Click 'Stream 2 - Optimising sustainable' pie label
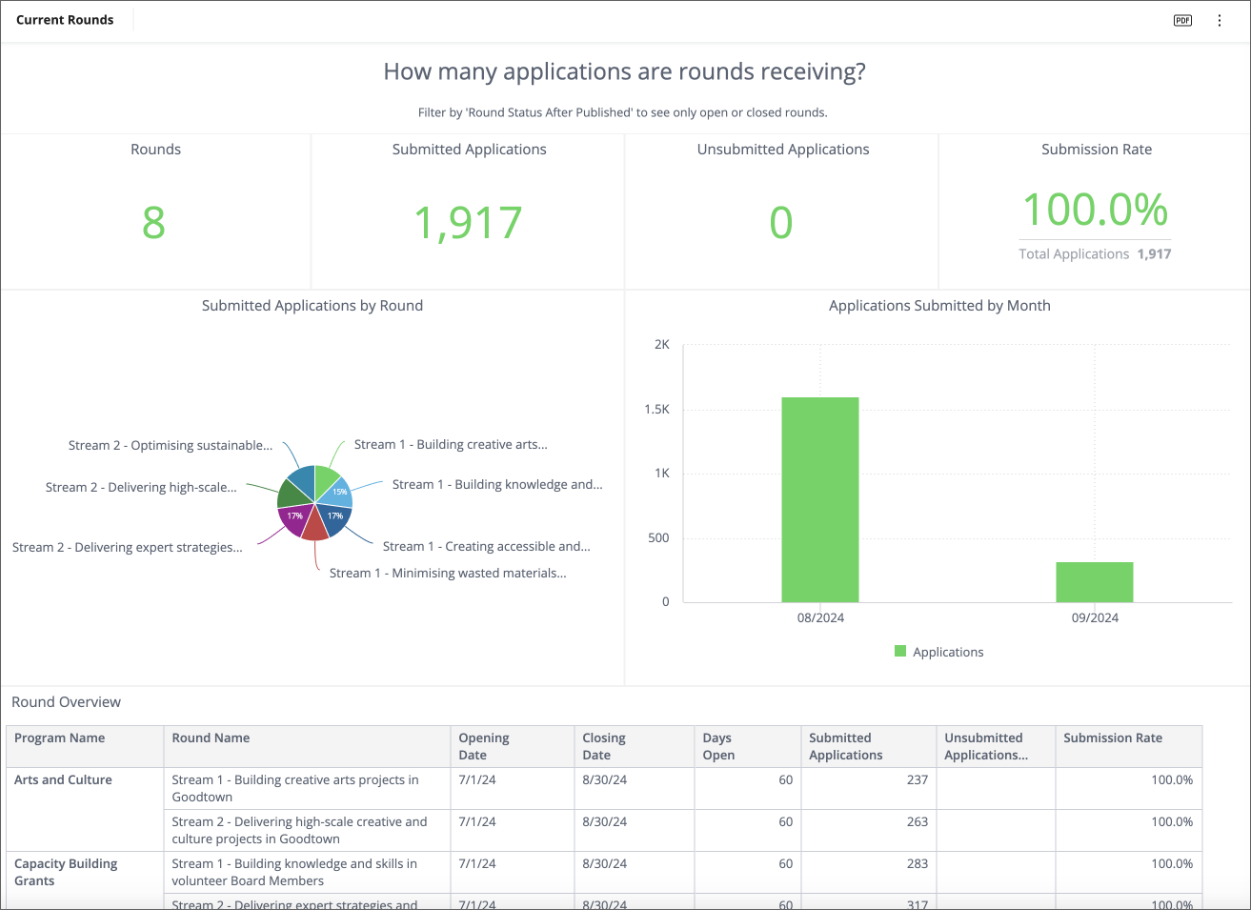Screen dimensions: 1251x910 pos(170,445)
